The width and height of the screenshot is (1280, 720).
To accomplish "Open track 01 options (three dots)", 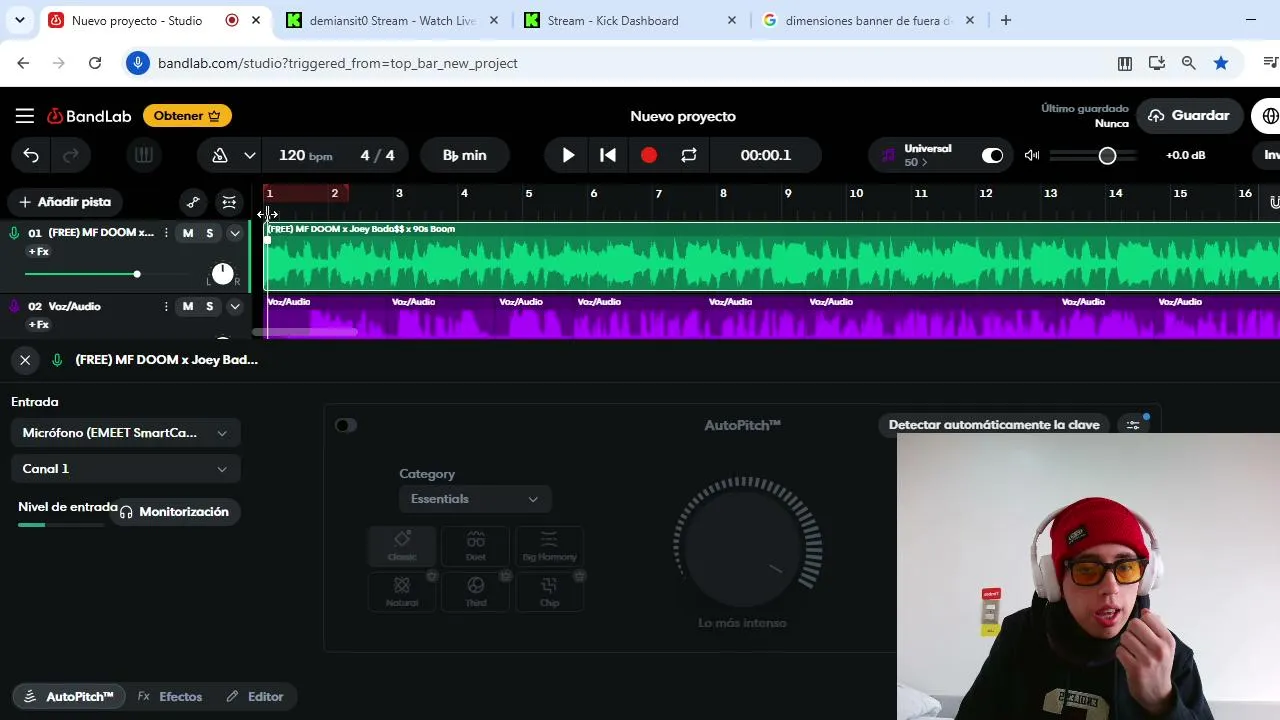I will tap(166, 233).
